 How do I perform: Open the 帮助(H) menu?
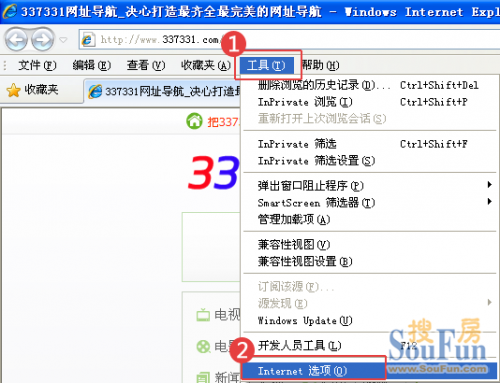click(x=320, y=65)
